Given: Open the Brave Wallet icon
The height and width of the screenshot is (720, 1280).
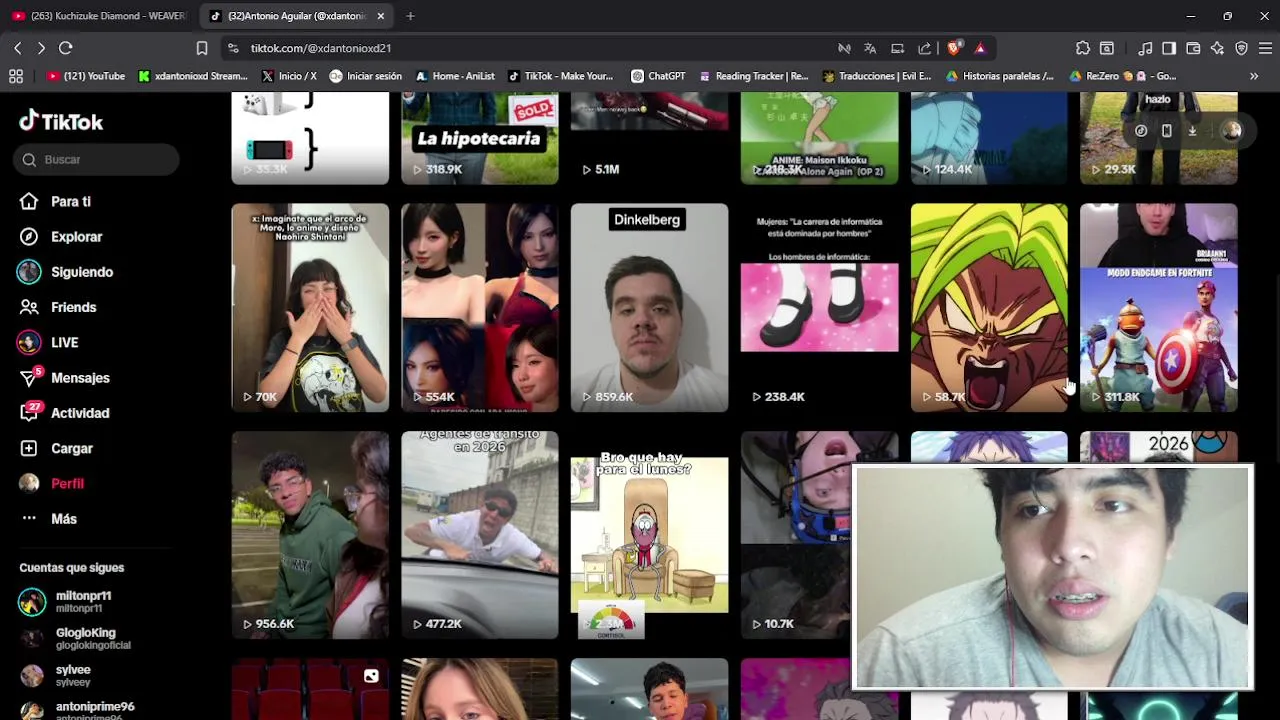Looking at the screenshot, I should tap(1193, 48).
